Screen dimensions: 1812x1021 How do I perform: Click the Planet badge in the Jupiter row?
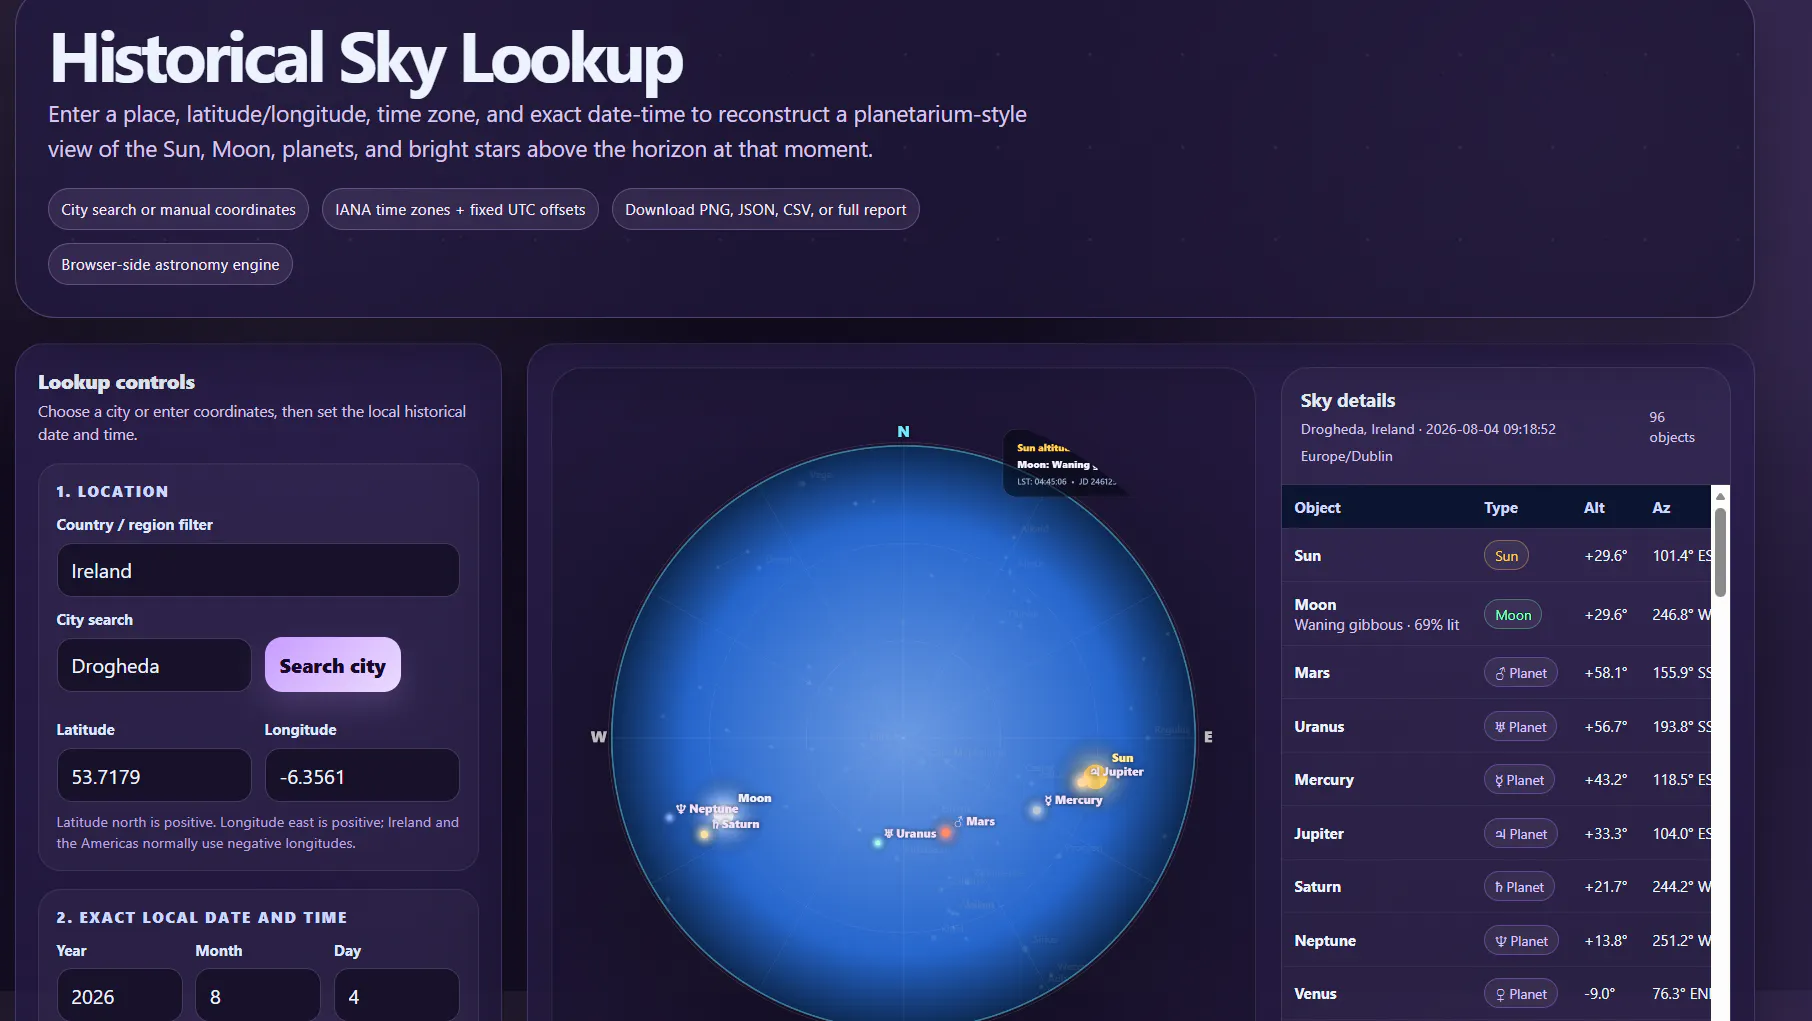click(1520, 834)
